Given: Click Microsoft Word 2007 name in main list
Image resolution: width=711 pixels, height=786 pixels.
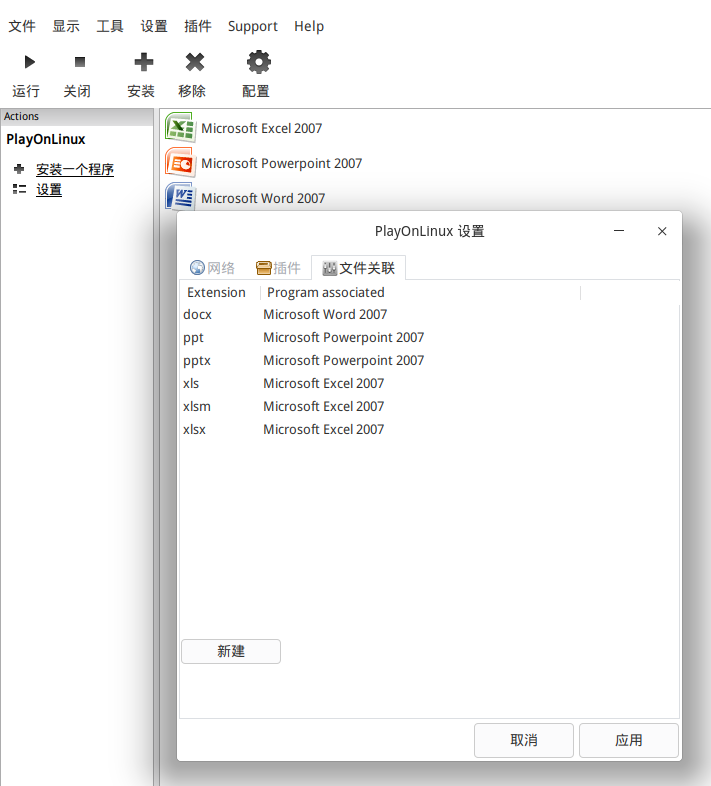Looking at the screenshot, I should (x=263, y=199).
